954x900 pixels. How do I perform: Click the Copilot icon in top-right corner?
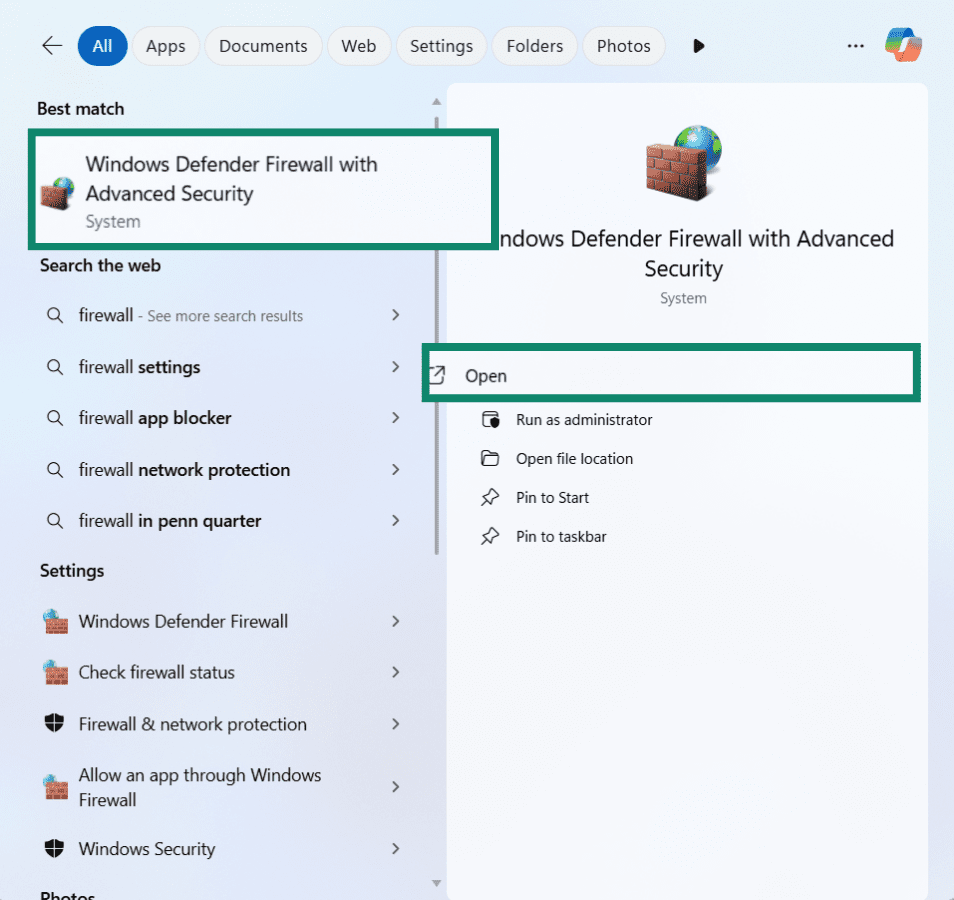(x=903, y=45)
